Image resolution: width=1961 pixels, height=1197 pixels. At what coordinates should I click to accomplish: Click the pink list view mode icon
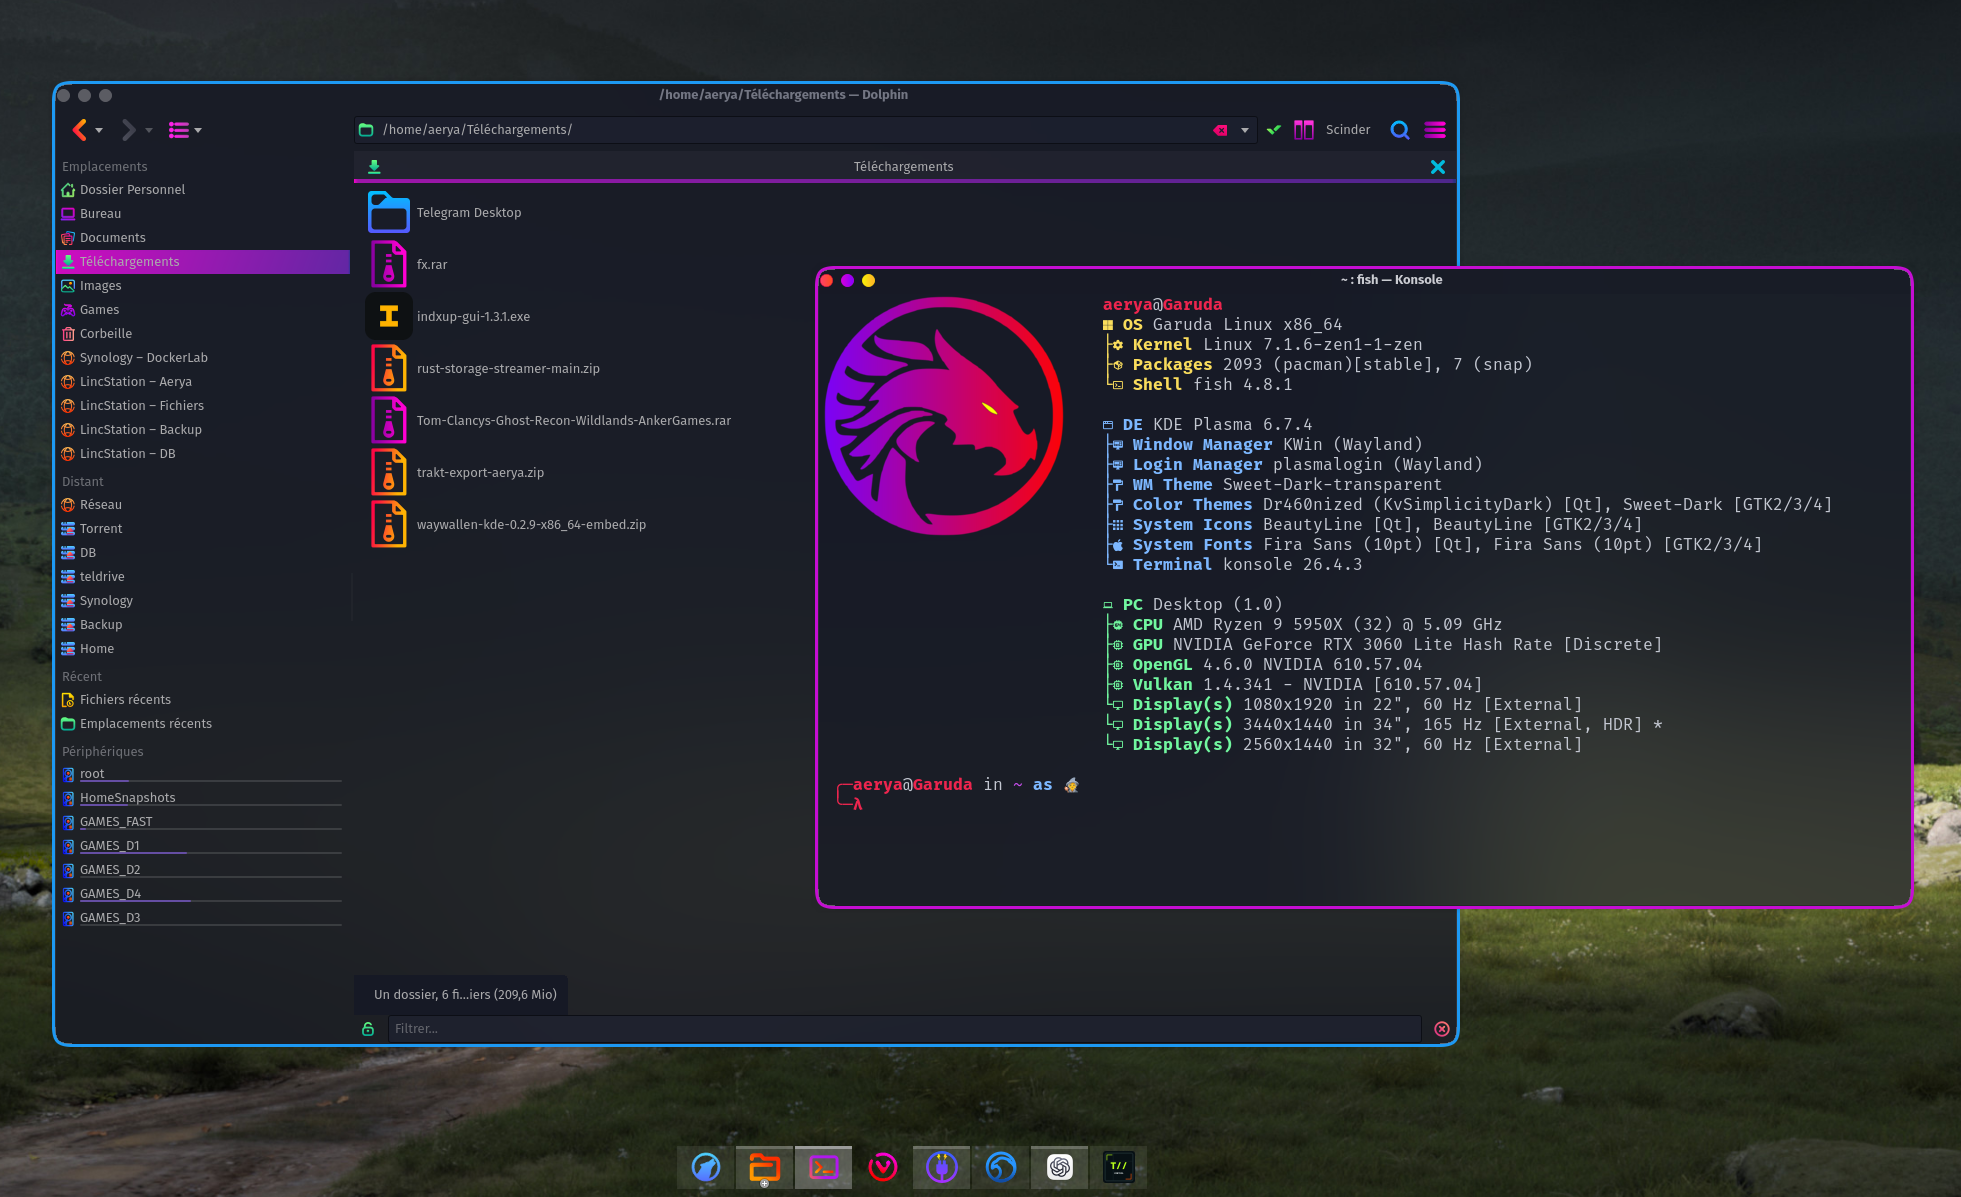pos(179,130)
